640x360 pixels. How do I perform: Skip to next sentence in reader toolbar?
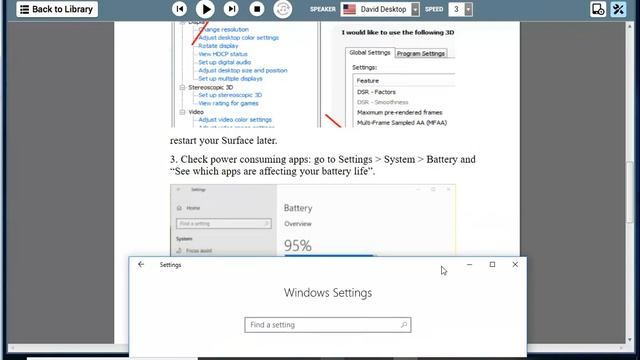pos(231,9)
